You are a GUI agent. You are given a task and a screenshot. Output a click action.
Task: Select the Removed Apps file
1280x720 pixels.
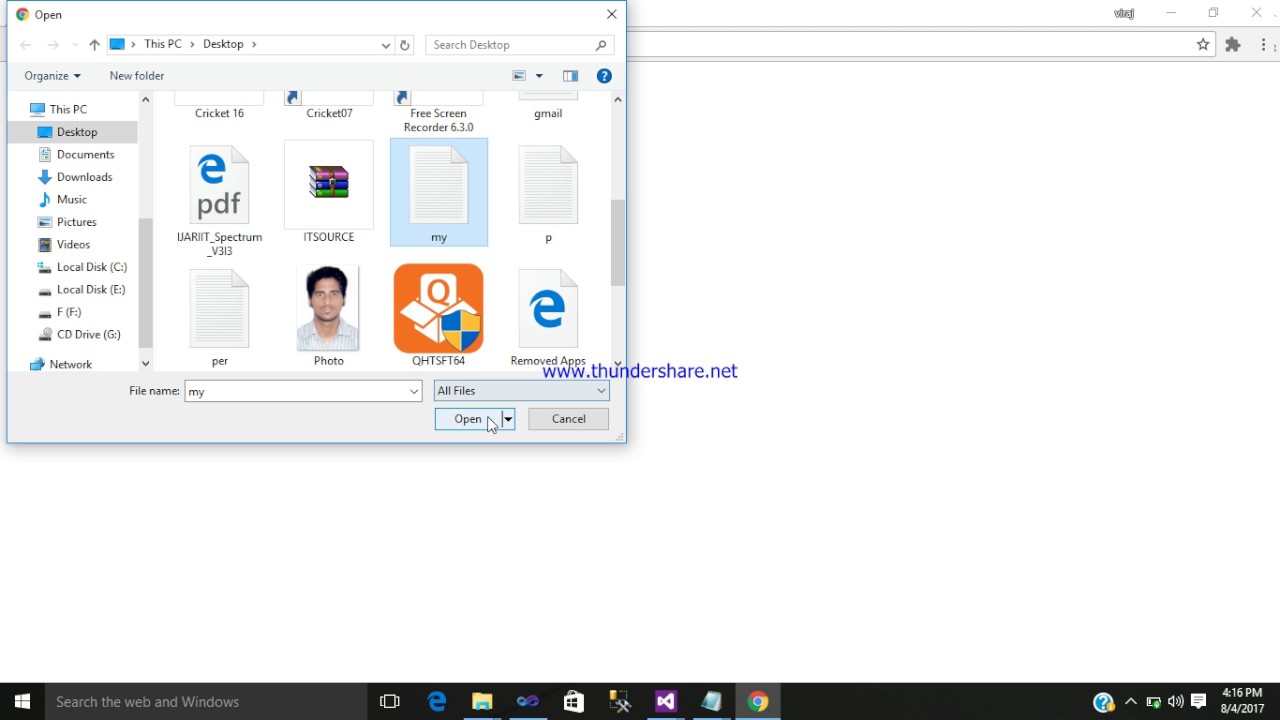(x=548, y=317)
